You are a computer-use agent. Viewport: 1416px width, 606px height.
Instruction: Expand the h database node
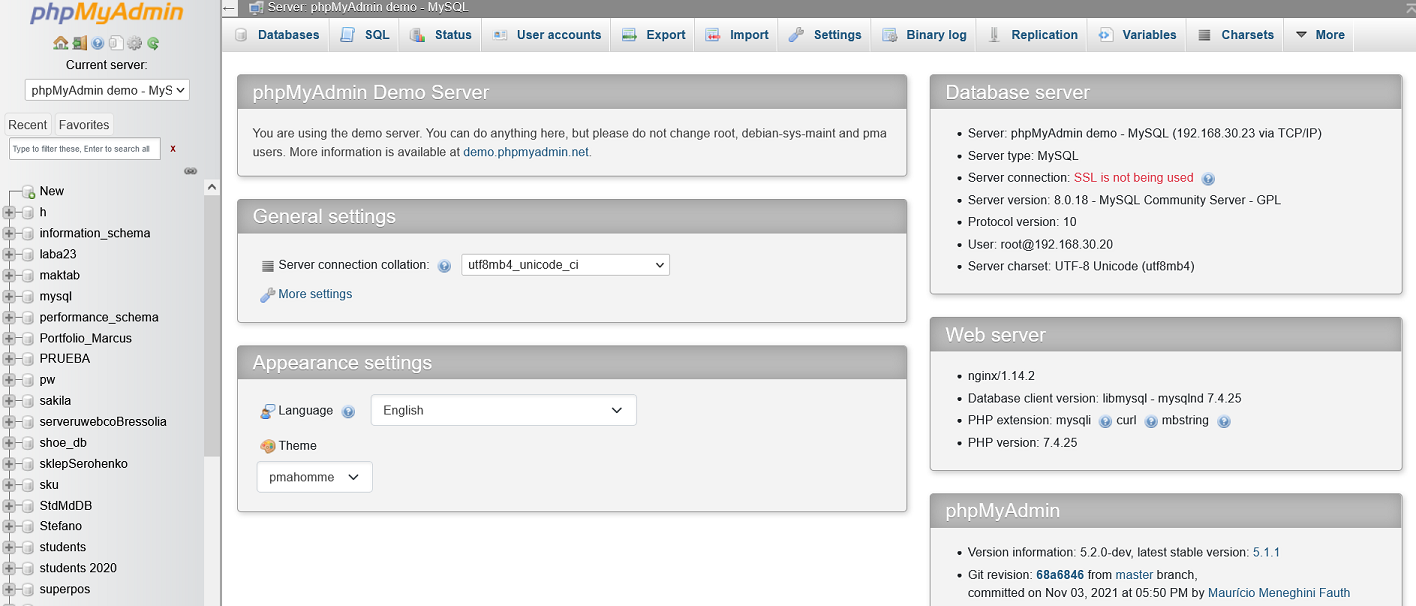[9, 212]
